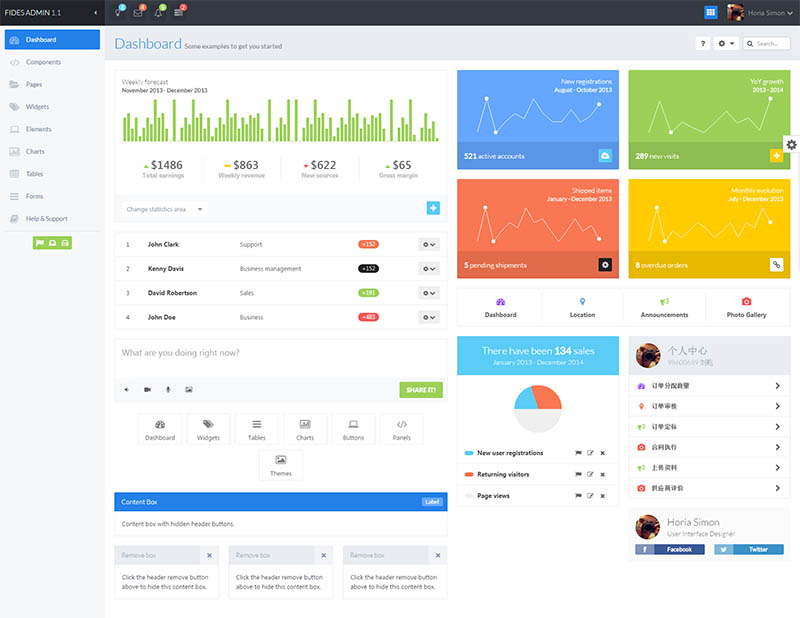Switch to the Announcements tab

pyautogui.click(x=664, y=308)
